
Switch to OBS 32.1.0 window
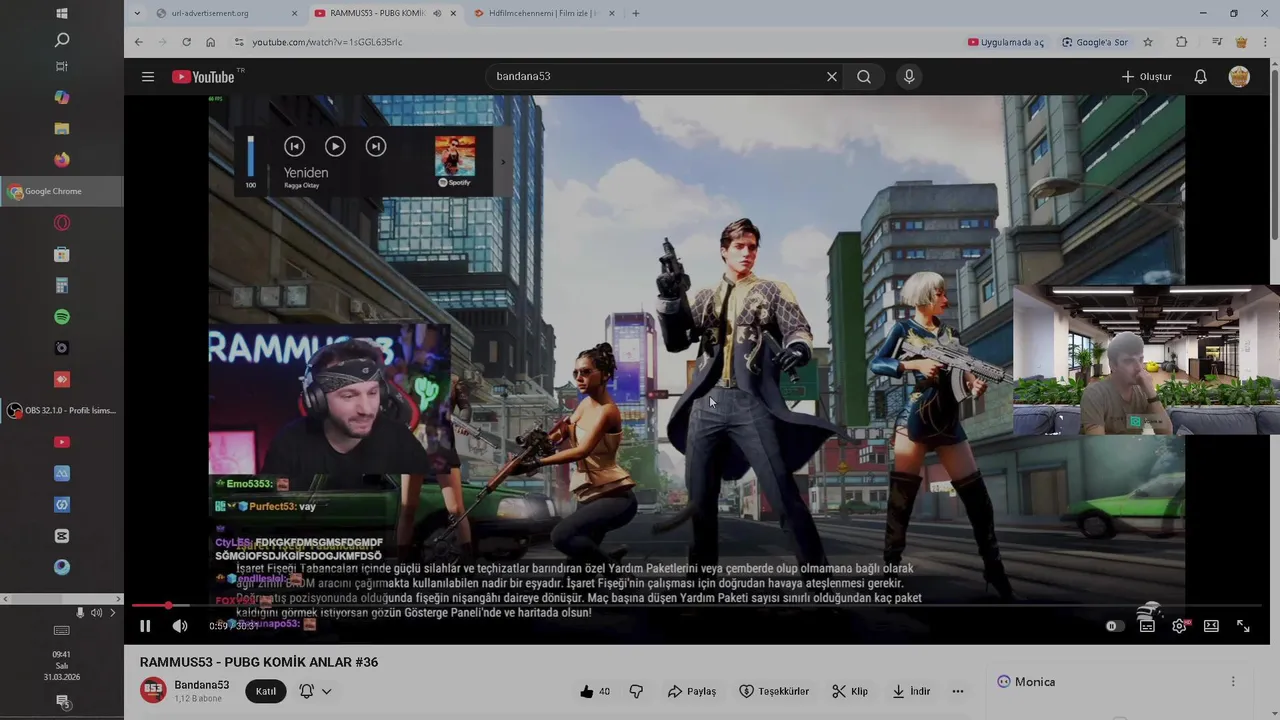click(62, 410)
